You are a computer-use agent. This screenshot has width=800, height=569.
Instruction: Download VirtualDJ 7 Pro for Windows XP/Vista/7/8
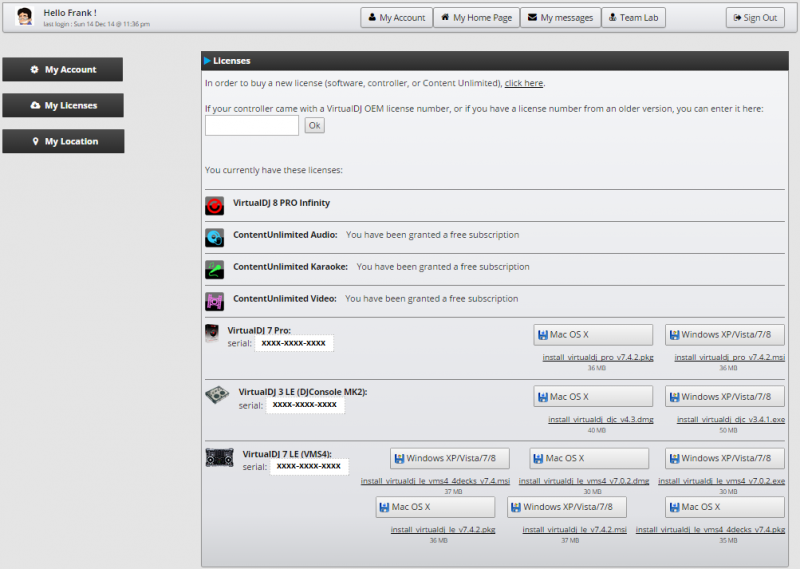click(724, 335)
